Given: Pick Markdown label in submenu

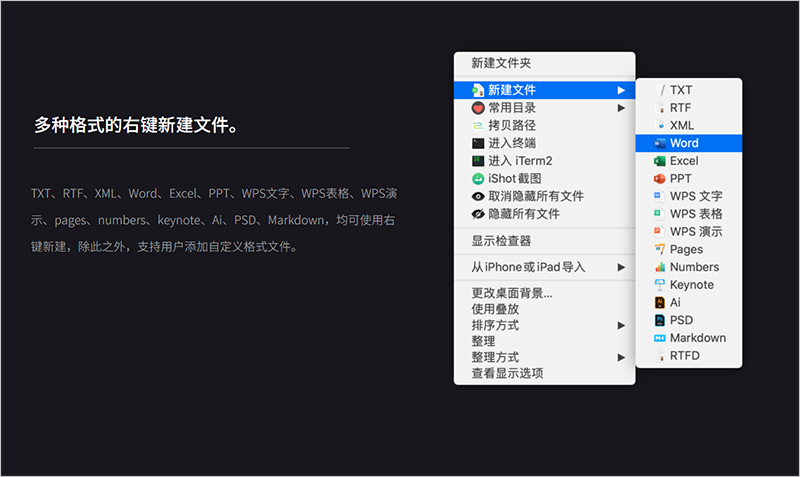Looking at the screenshot, I should (x=697, y=338).
